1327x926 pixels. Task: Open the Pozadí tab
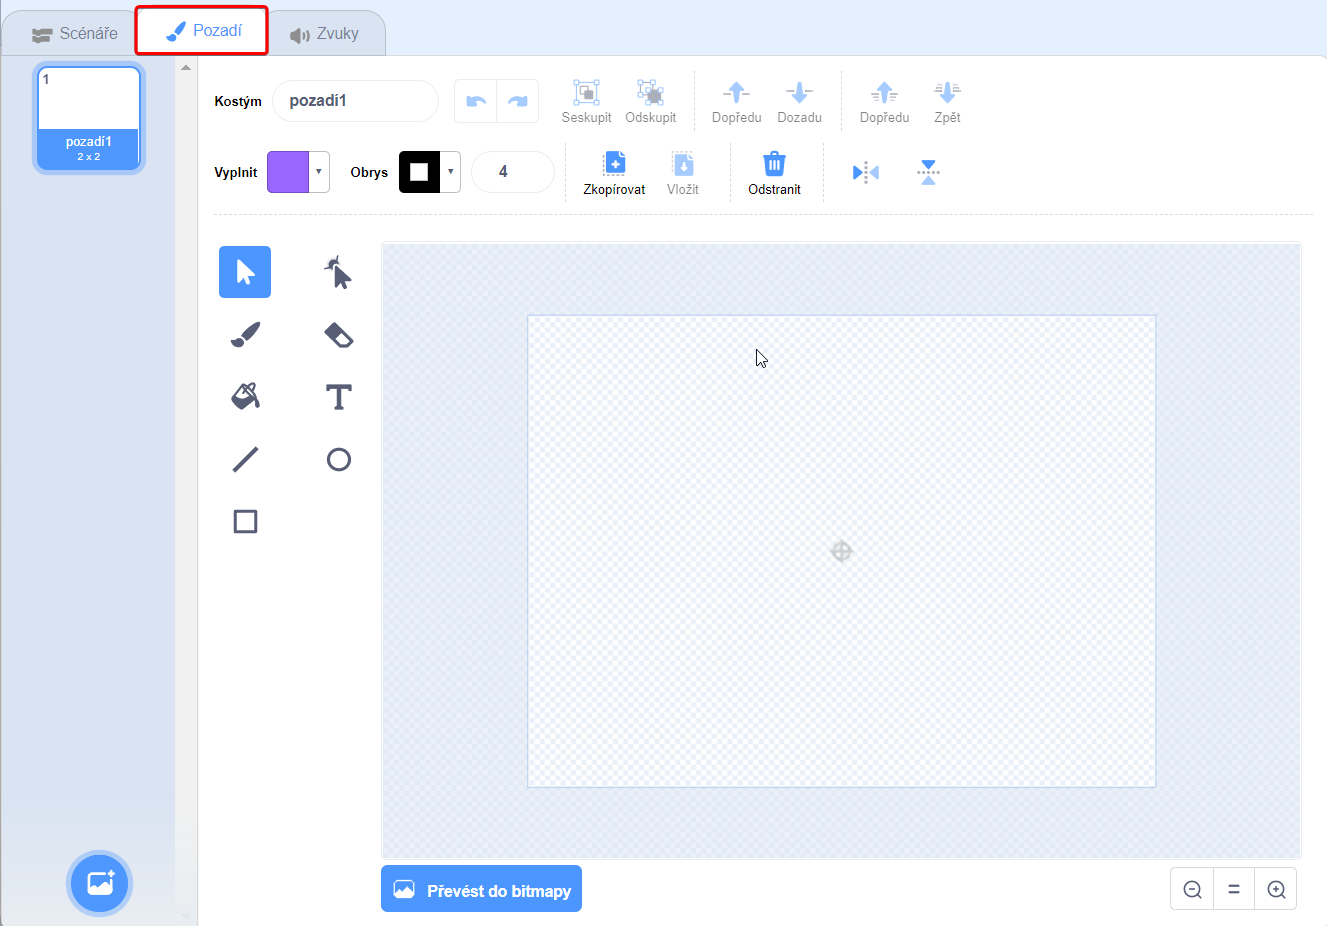coord(203,31)
